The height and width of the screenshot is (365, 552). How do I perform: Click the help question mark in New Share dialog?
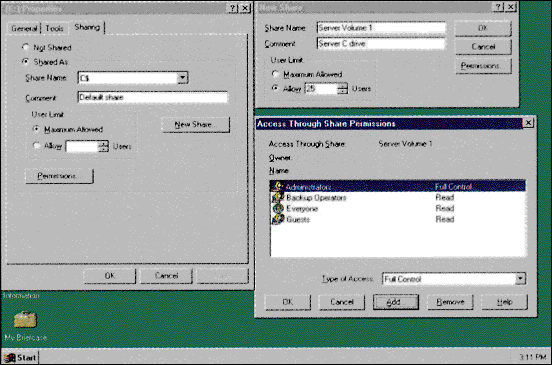click(498, 7)
